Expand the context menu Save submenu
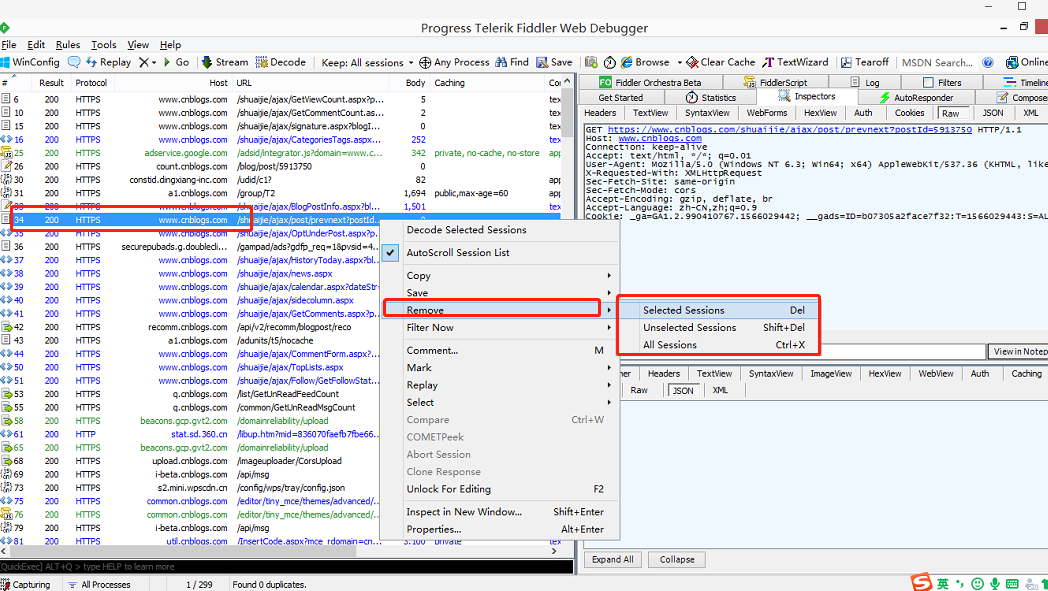Screen dimensions: 1048x591 pyautogui.click(x=500, y=293)
